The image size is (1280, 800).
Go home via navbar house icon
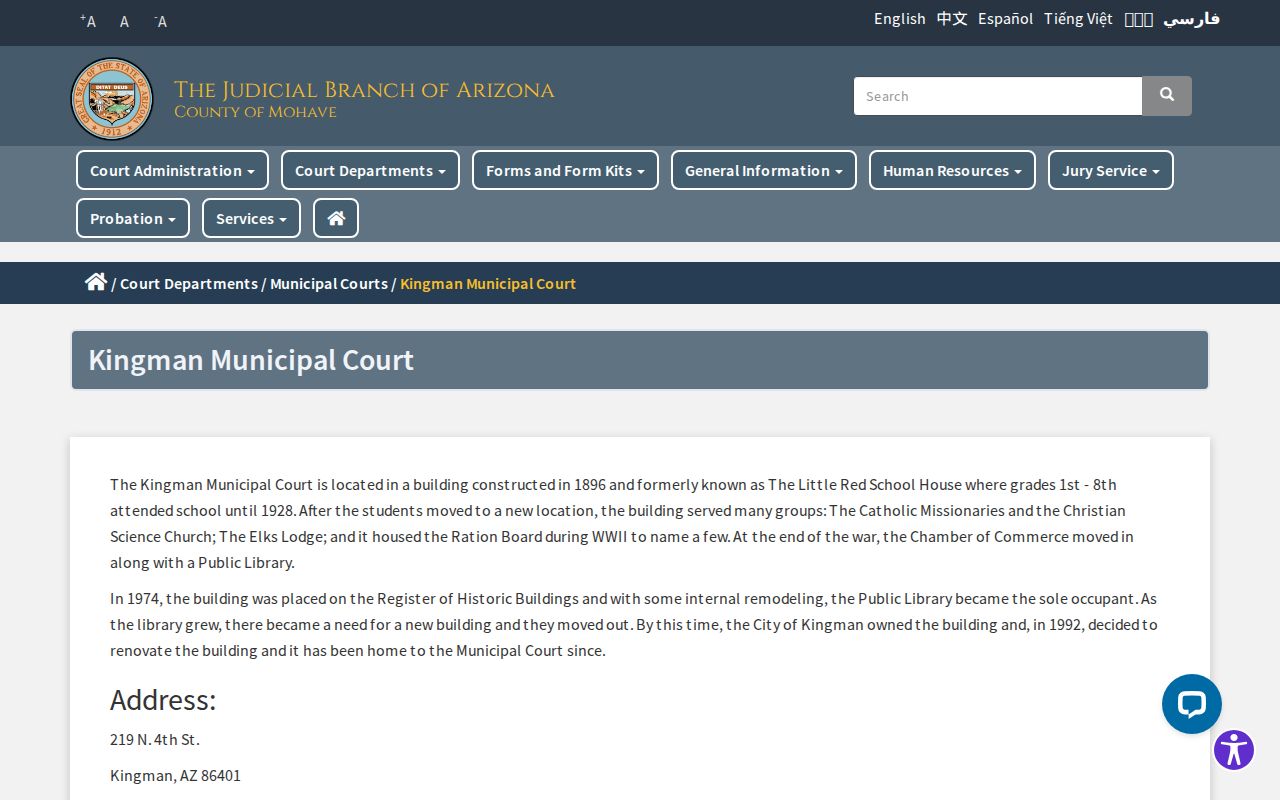336,218
